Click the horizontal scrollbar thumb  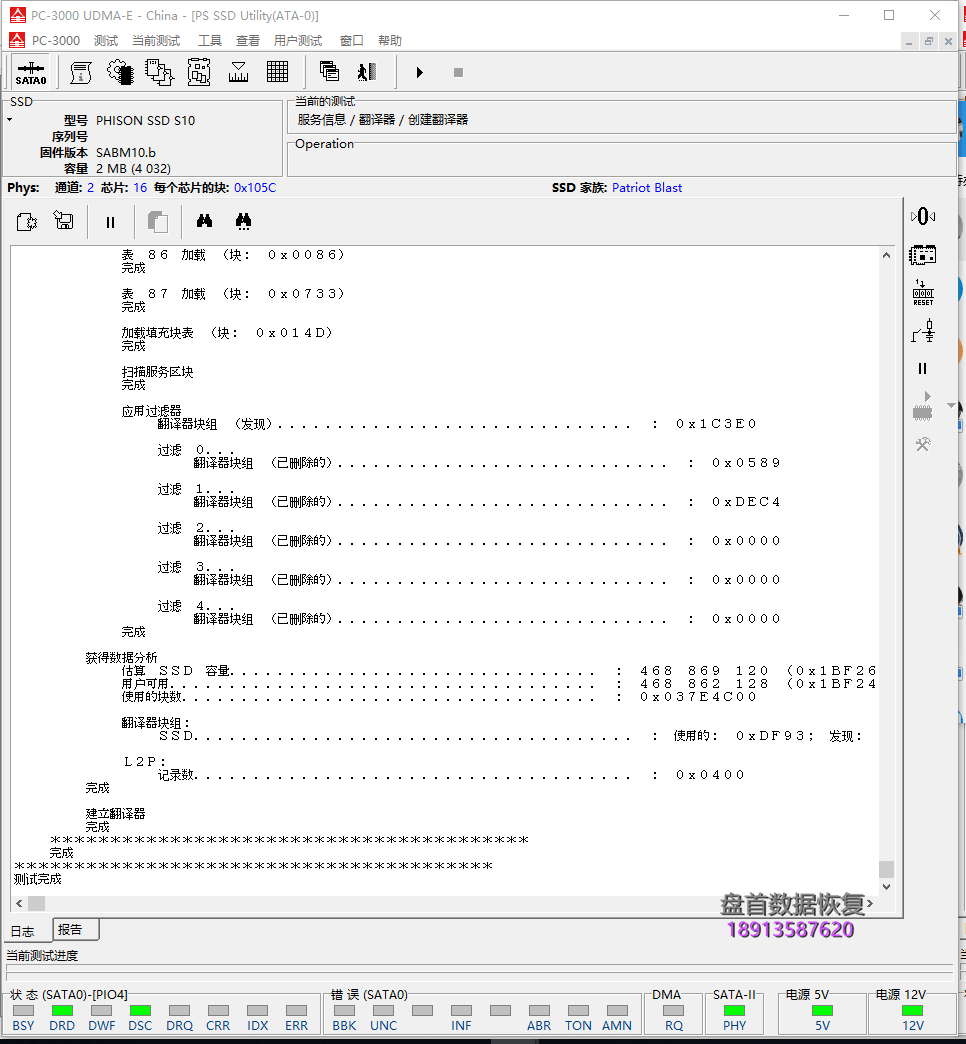pos(36,904)
